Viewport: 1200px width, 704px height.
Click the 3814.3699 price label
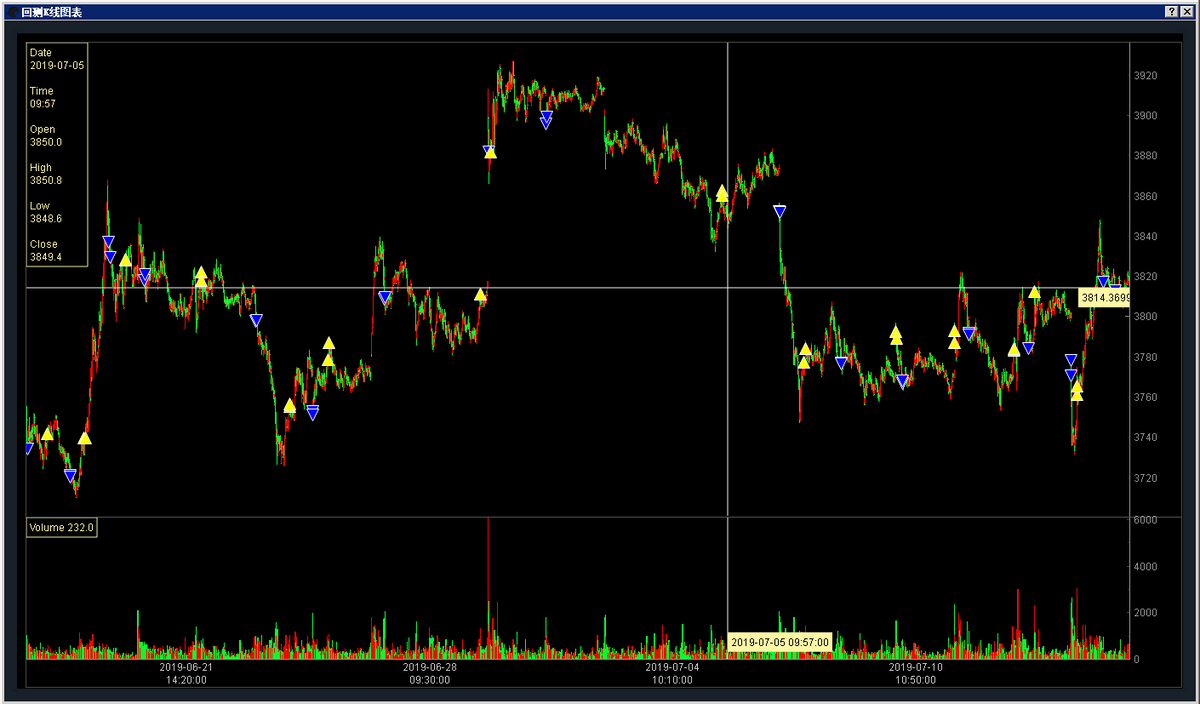pos(1104,298)
